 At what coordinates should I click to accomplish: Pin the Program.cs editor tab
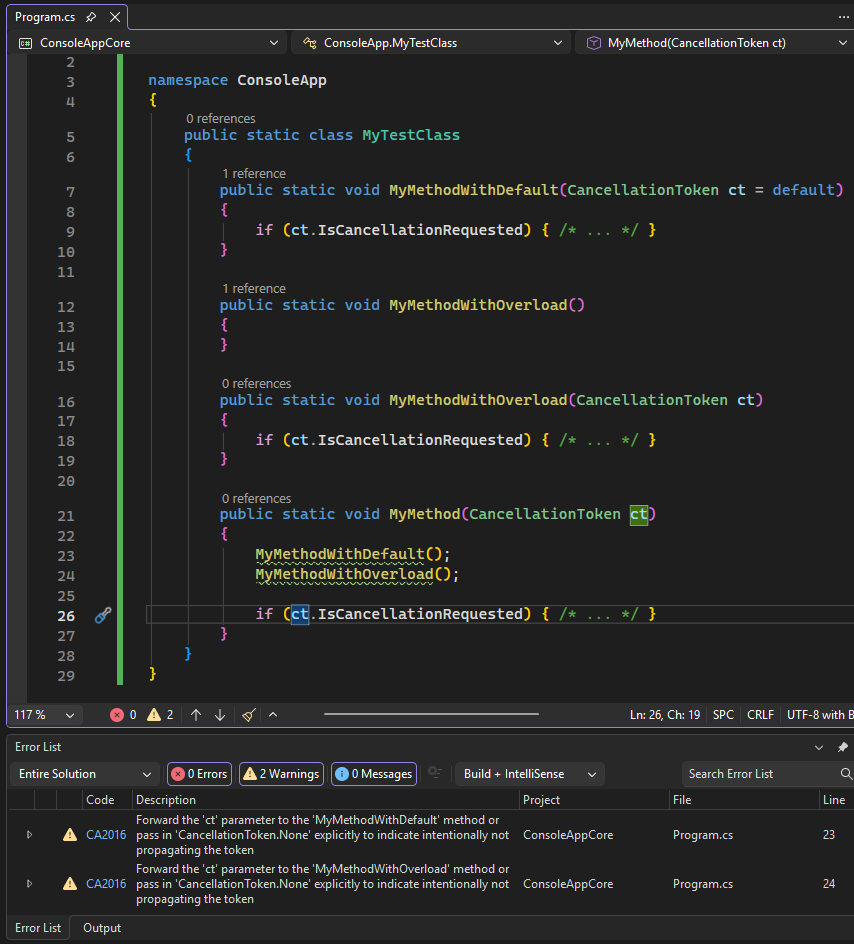(92, 17)
